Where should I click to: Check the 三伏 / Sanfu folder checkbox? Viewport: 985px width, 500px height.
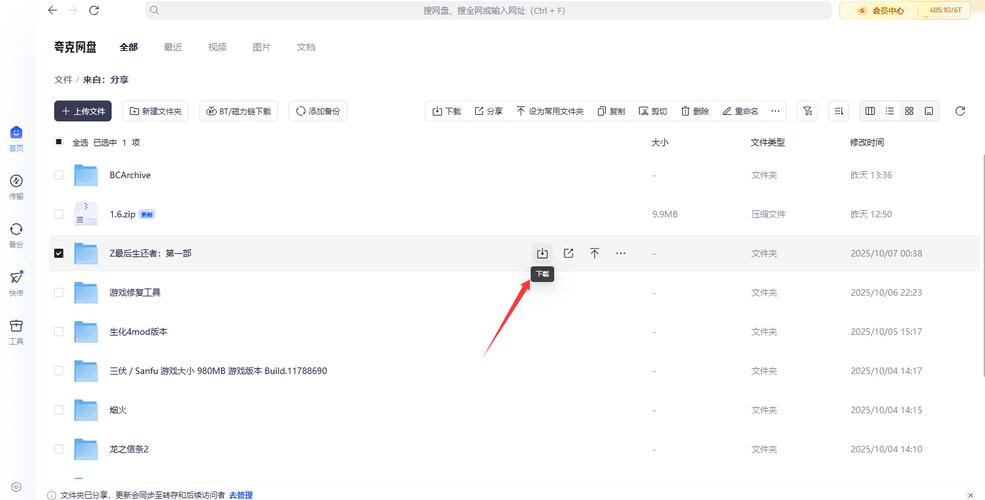58,371
